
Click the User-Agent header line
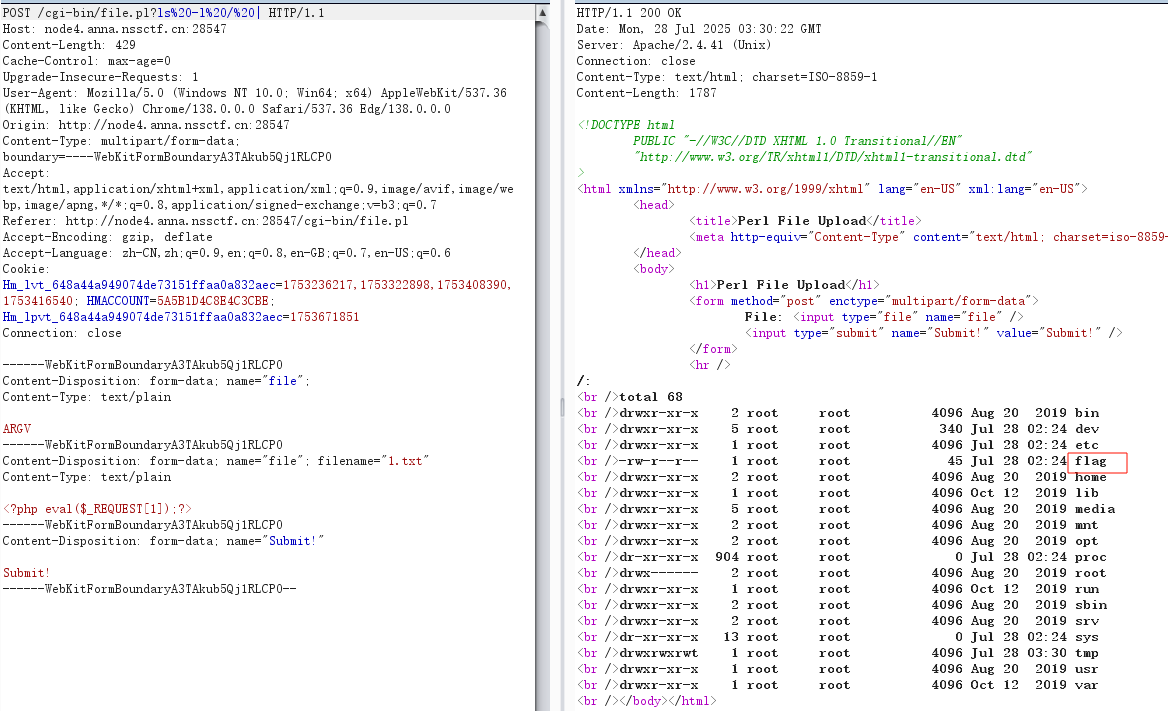(255, 93)
